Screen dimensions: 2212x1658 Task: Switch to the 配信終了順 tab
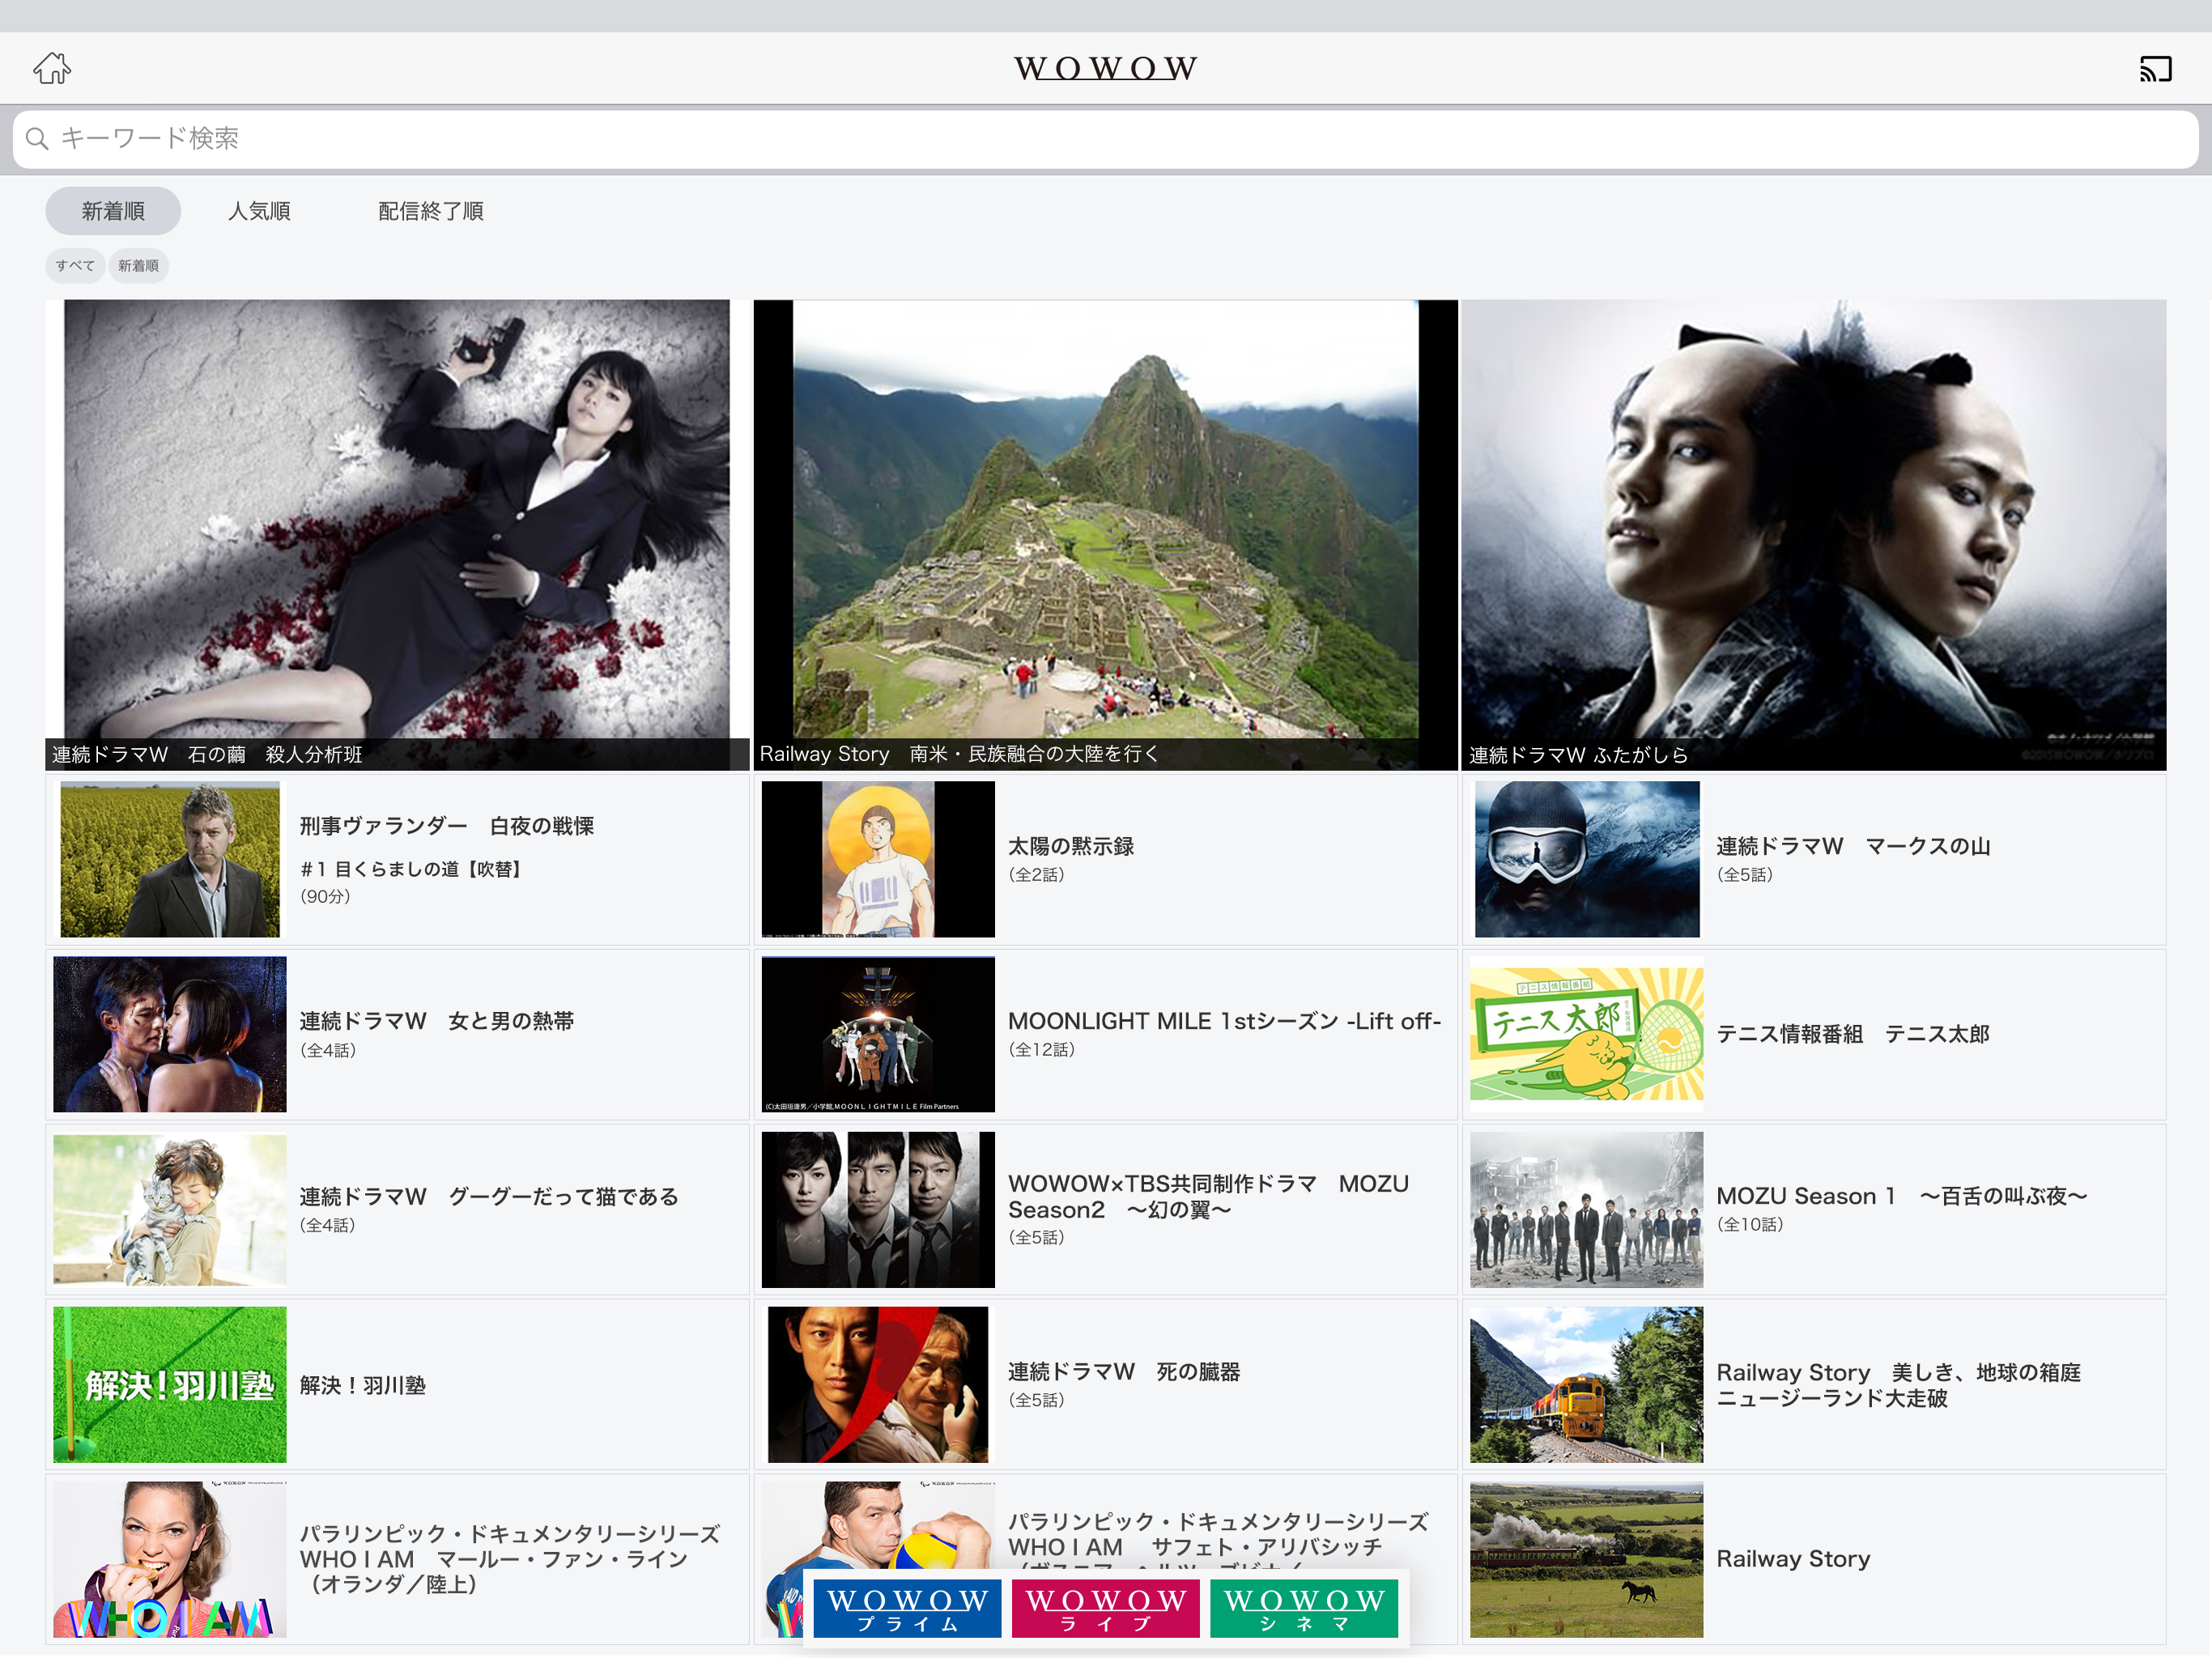click(x=430, y=211)
